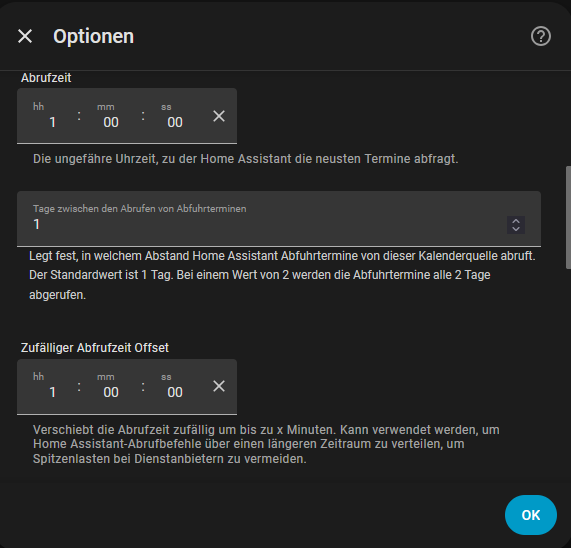This screenshot has width=571, height=548.
Task: Clear the Zufälliger Abrufzeit Offset time value
Action: pyautogui.click(x=219, y=386)
